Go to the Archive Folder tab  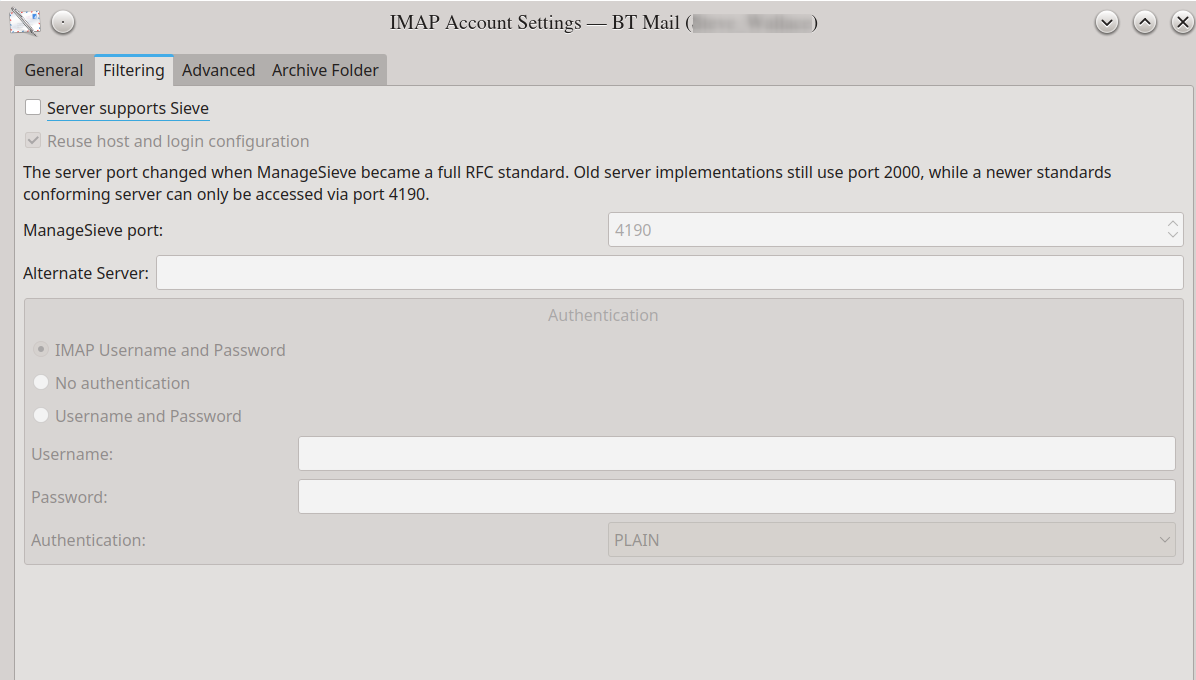pos(325,70)
